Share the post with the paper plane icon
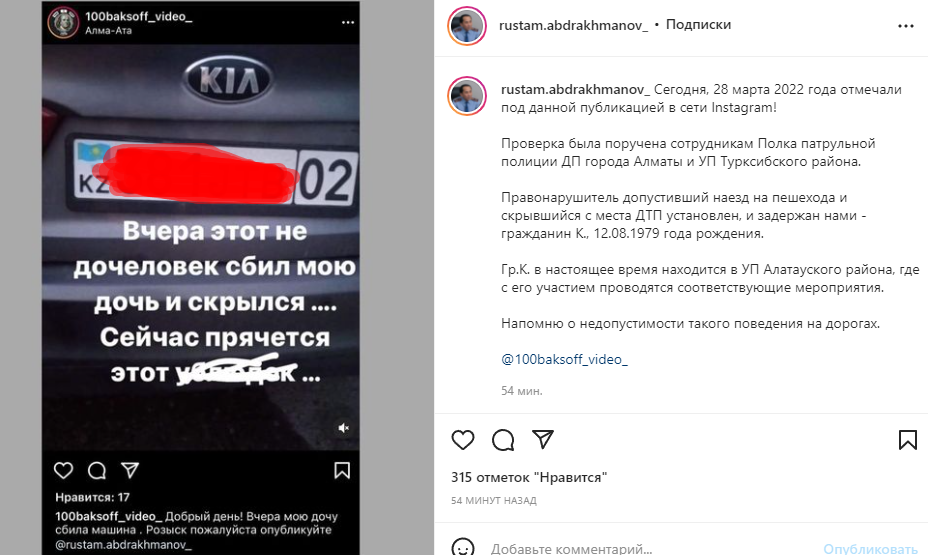This screenshot has height=555, width=928. point(543,439)
